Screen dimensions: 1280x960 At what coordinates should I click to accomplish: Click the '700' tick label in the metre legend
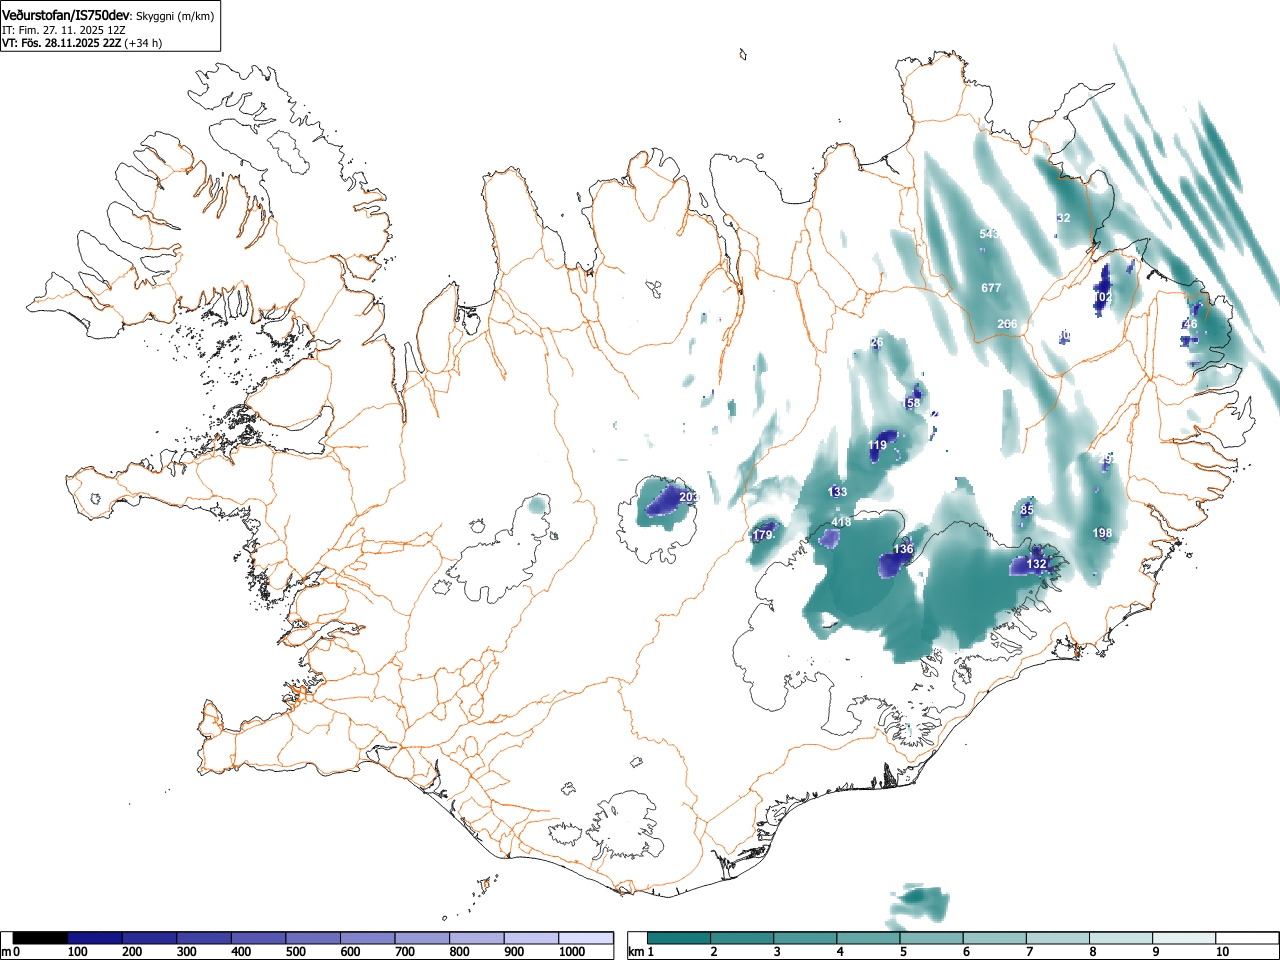coord(405,952)
